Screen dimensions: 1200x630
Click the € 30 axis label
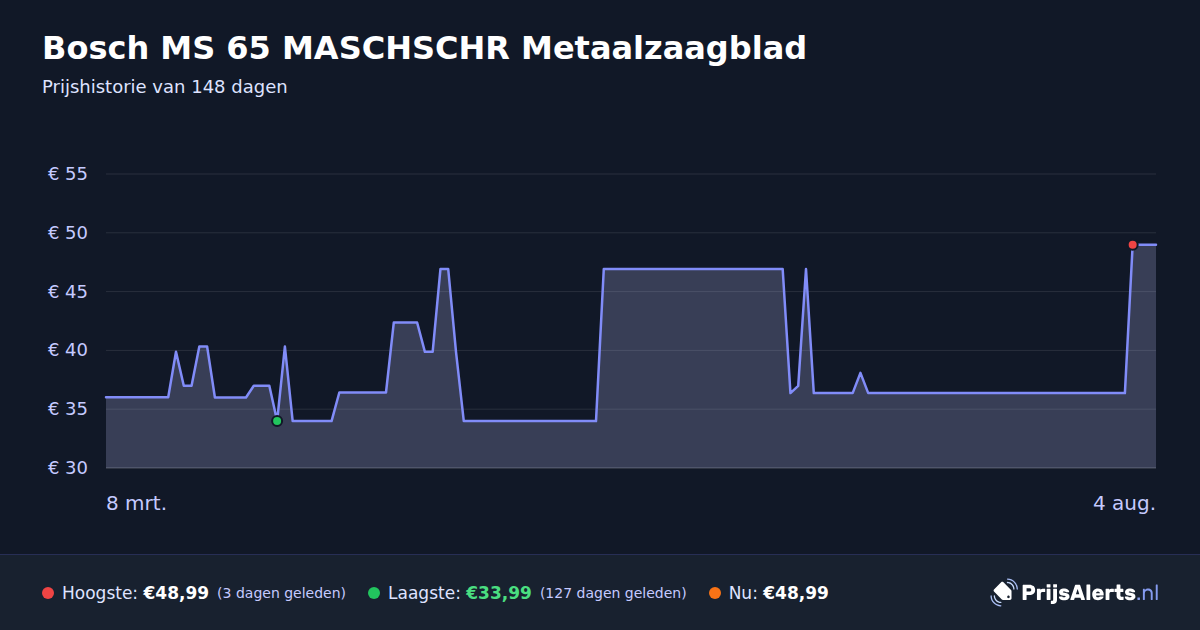pos(68,468)
